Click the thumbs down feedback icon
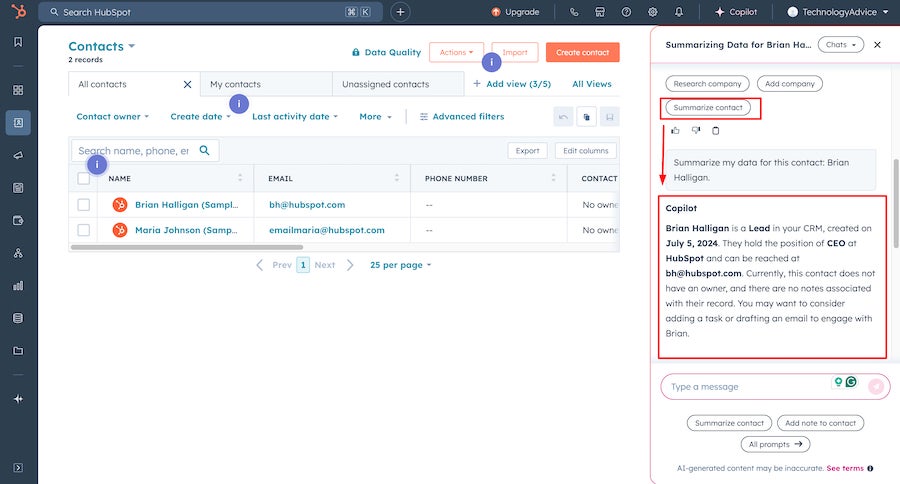Screen dimensions: 900x484 tap(696, 130)
